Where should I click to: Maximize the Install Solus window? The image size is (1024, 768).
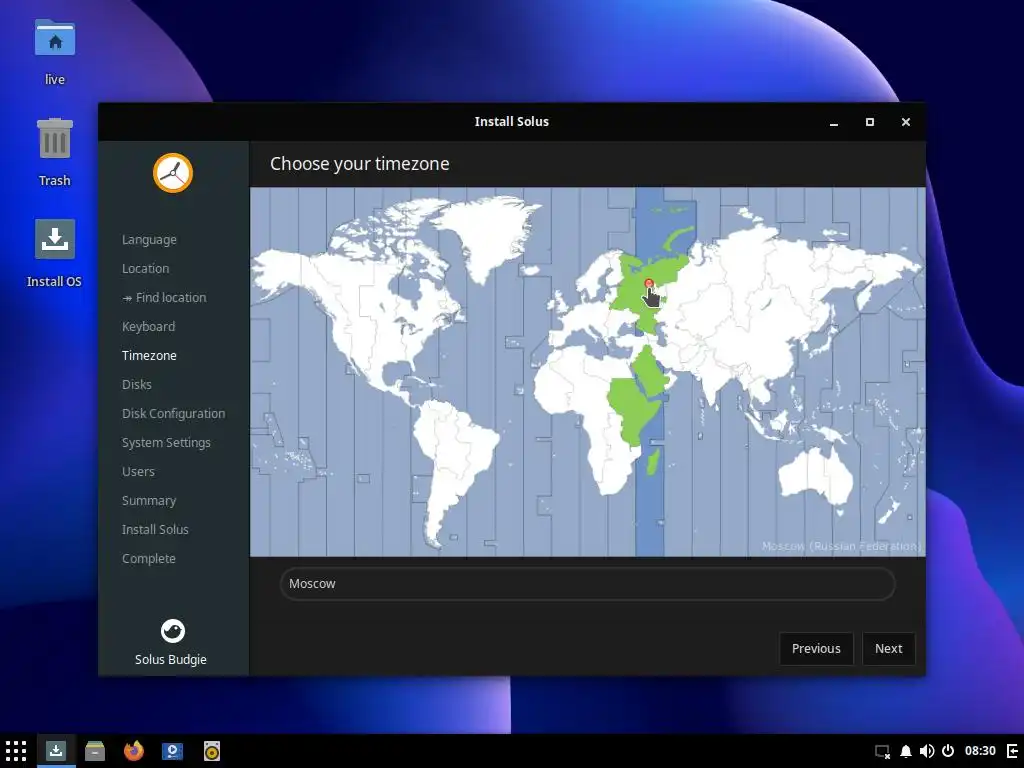pyautogui.click(x=869, y=122)
